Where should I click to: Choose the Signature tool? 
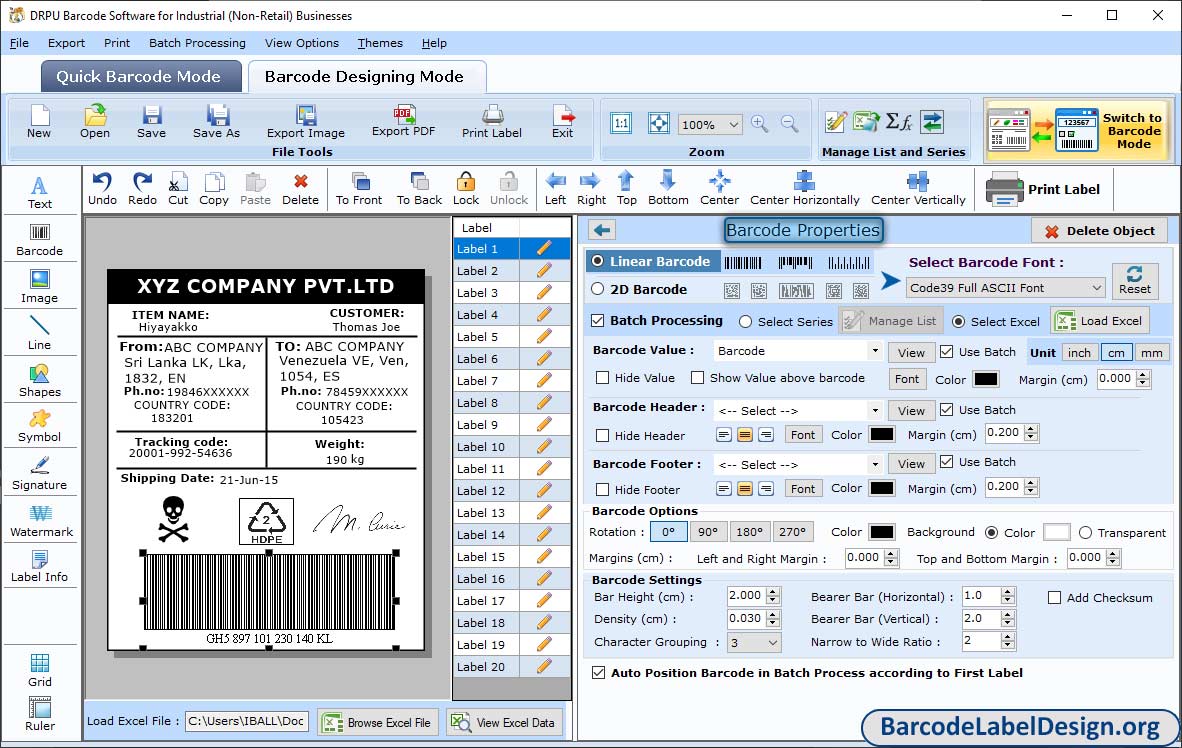click(39, 474)
